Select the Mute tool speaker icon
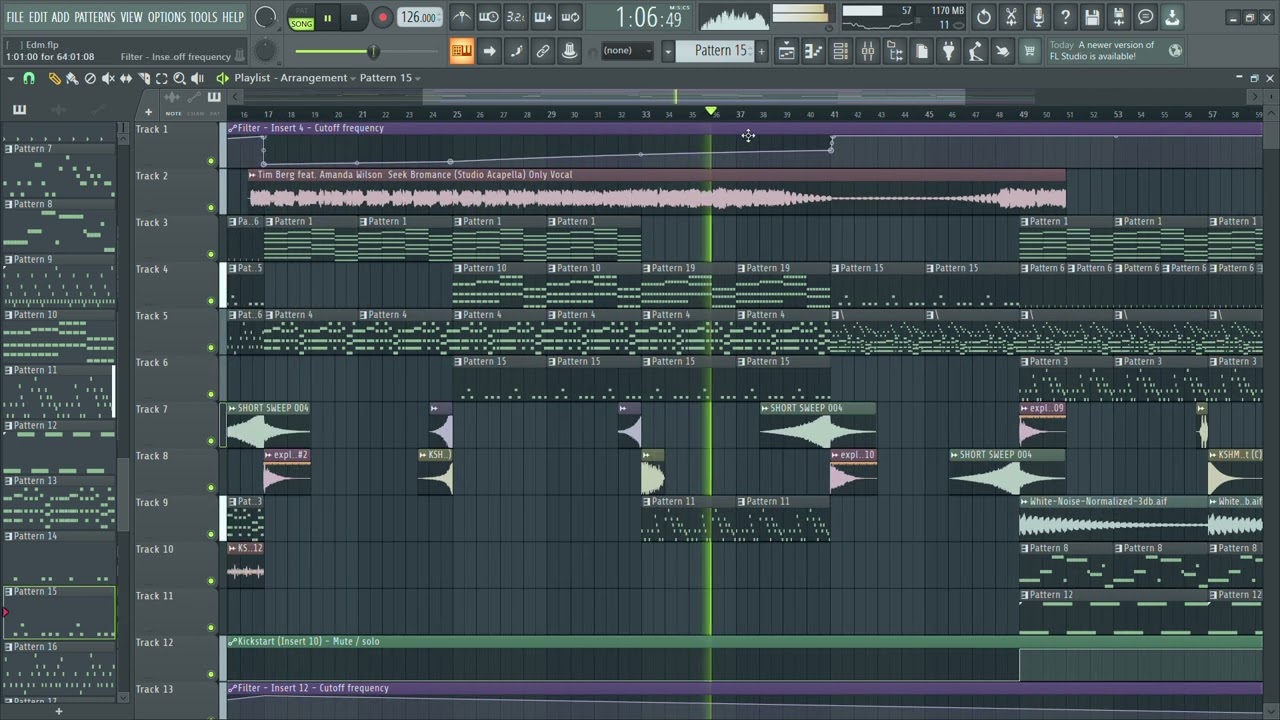 pos(108,78)
